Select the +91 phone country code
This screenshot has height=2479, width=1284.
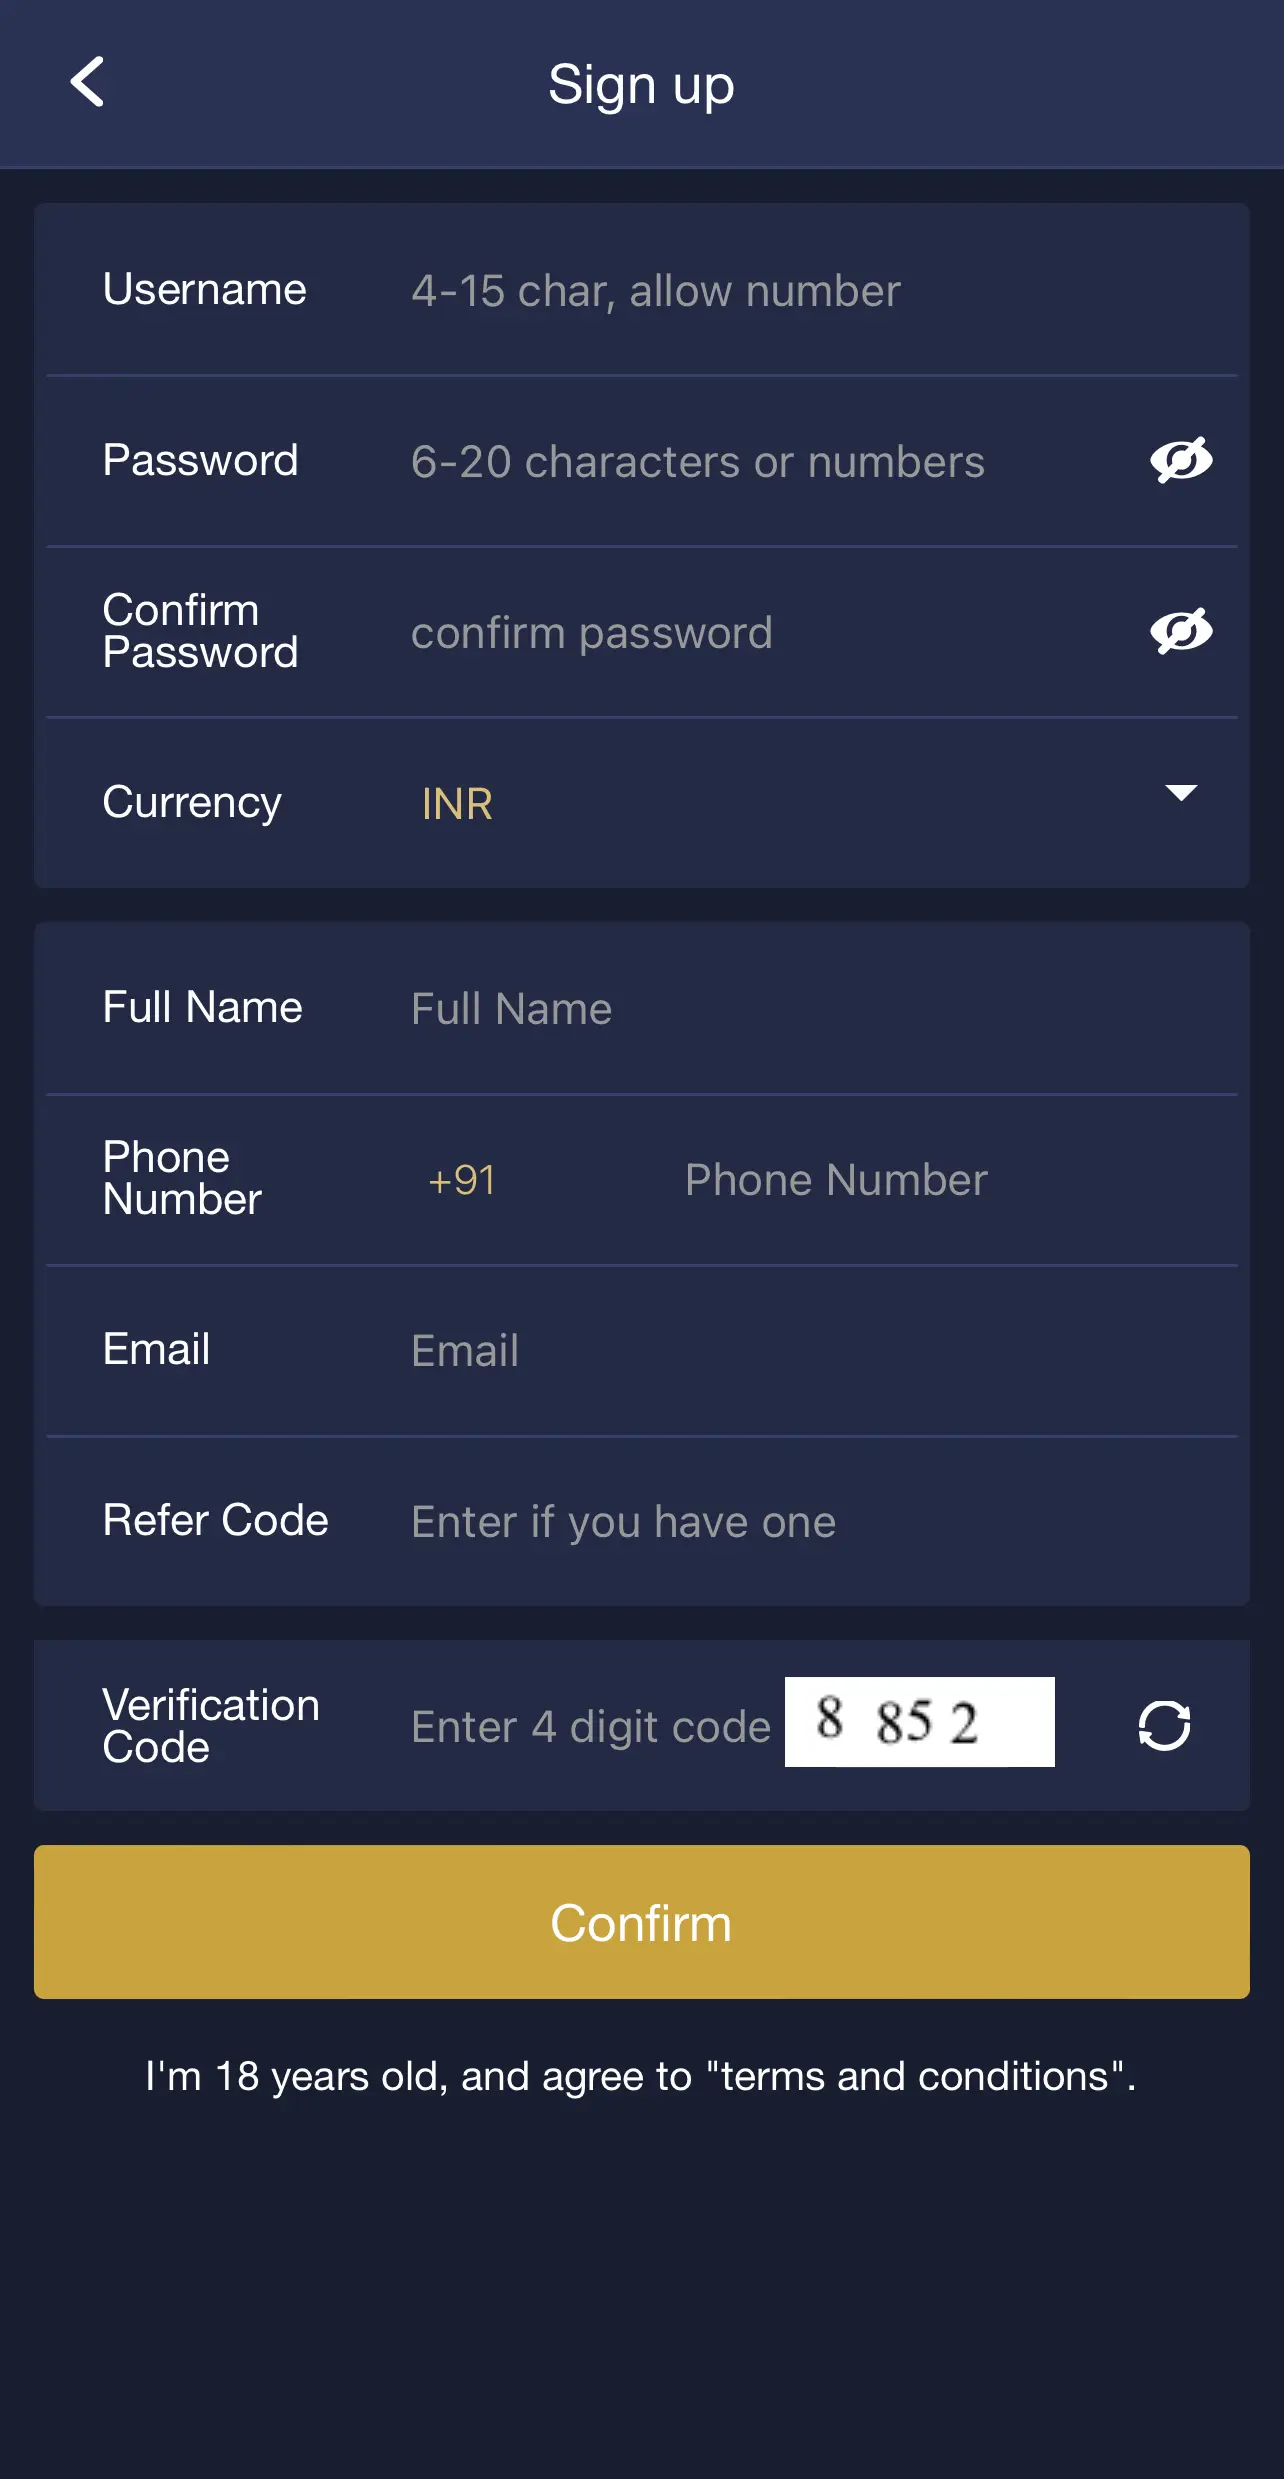click(461, 1180)
